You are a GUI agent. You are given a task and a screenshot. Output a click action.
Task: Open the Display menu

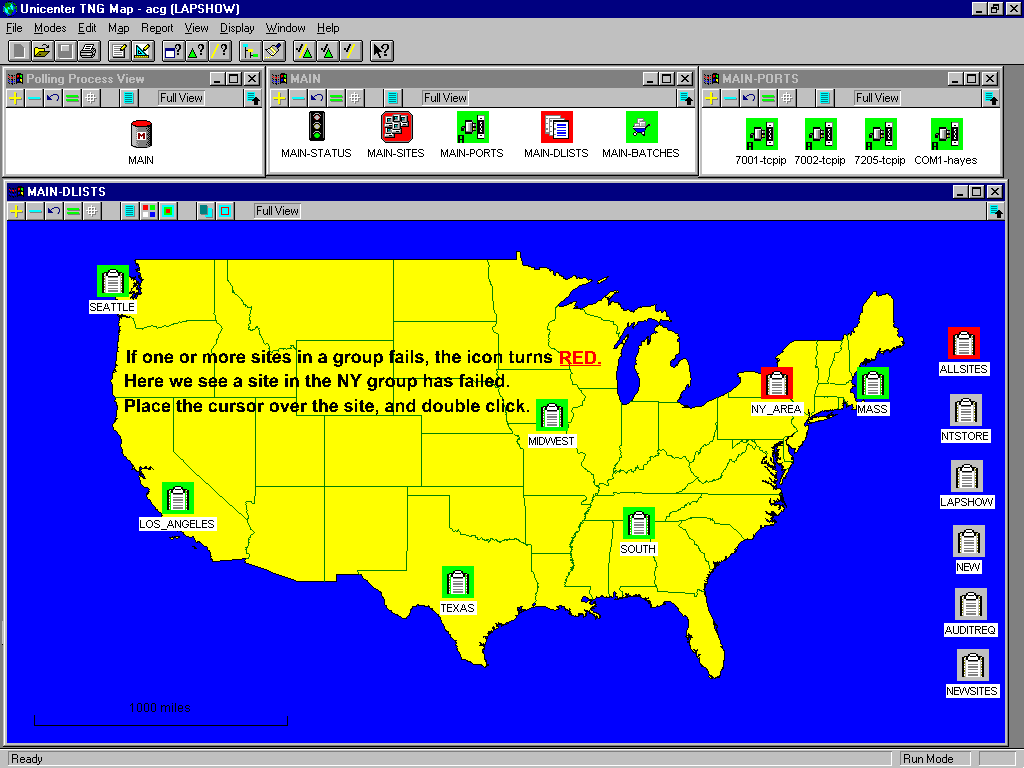[x=236, y=28]
